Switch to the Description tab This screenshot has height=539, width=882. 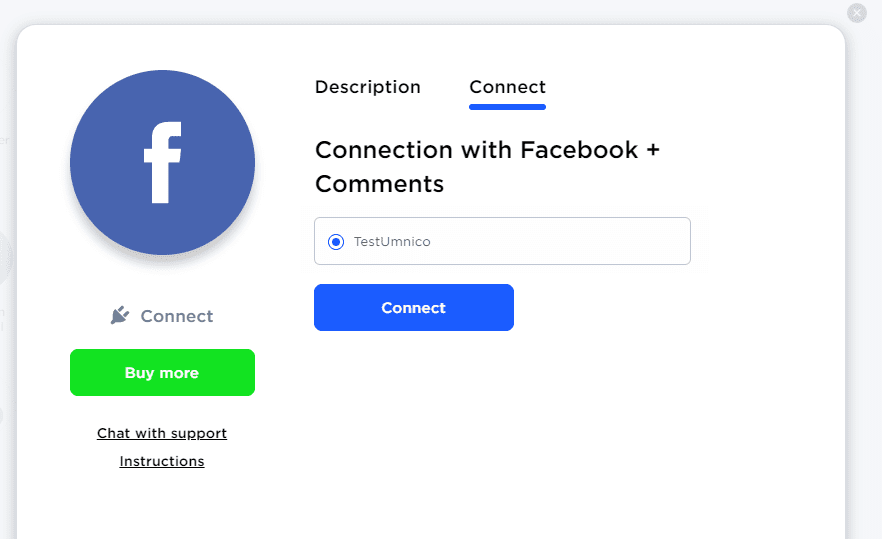click(x=368, y=87)
